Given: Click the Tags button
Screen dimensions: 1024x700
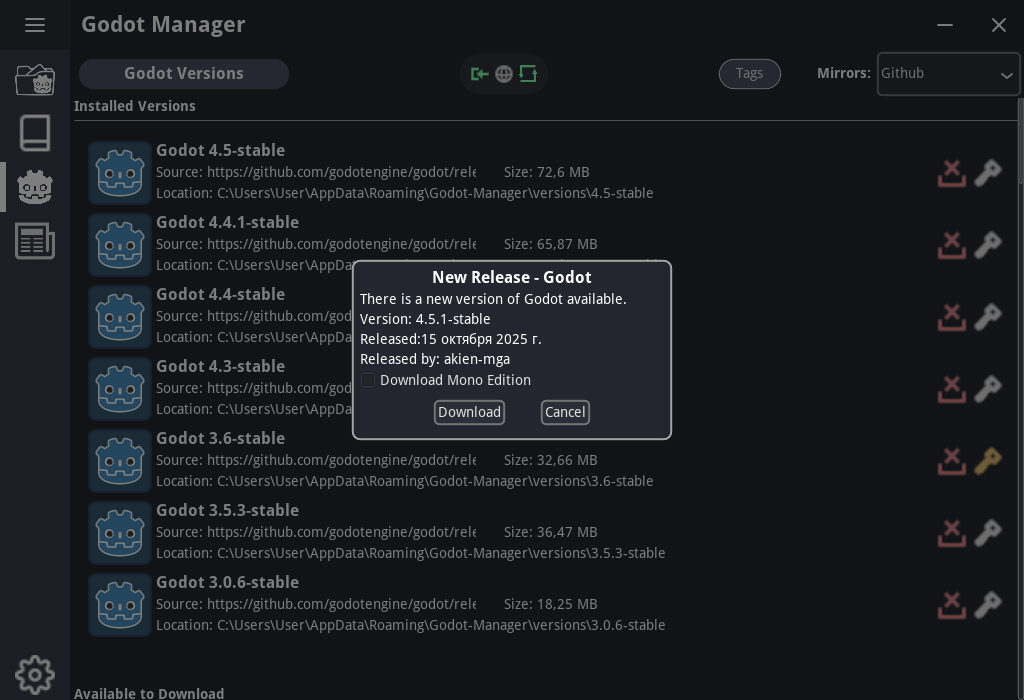Looking at the screenshot, I should pyautogui.click(x=750, y=74).
